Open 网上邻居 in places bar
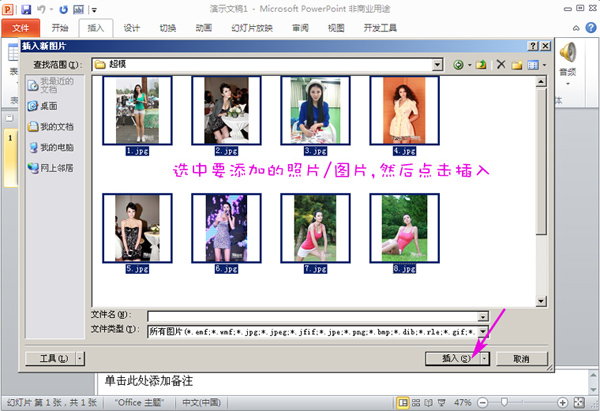 50,168
